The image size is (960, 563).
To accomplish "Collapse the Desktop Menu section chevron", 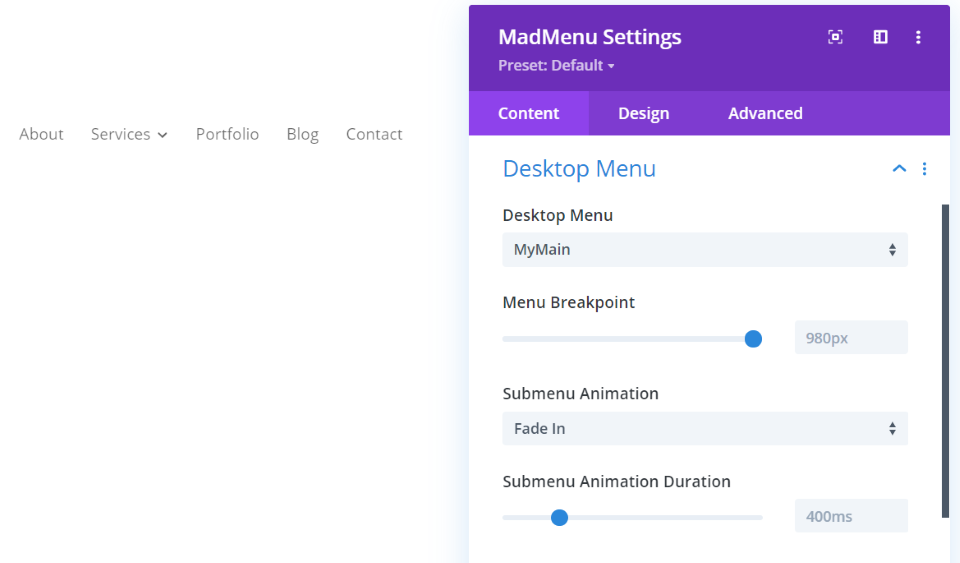I will pyautogui.click(x=899, y=169).
